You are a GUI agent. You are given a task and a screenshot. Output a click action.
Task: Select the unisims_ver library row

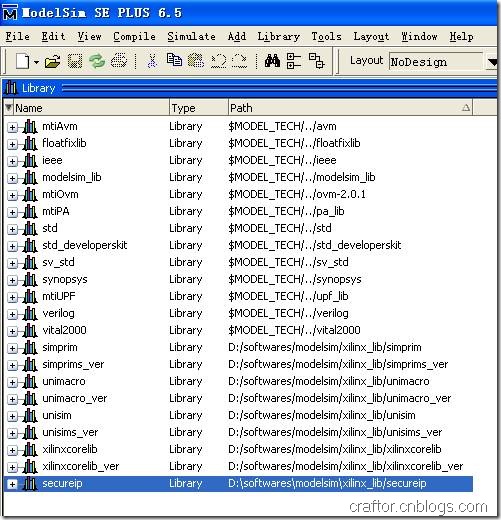click(x=238, y=433)
